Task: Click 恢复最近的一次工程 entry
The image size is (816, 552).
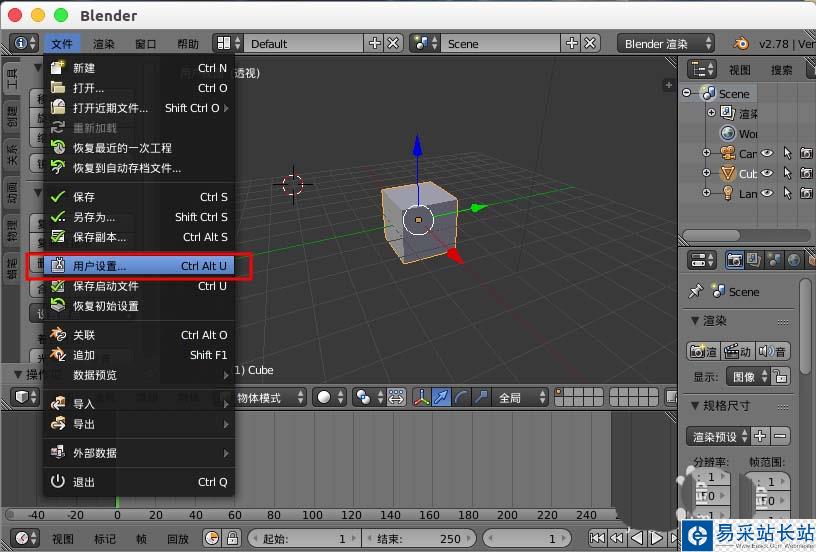Action: [x=139, y=148]
